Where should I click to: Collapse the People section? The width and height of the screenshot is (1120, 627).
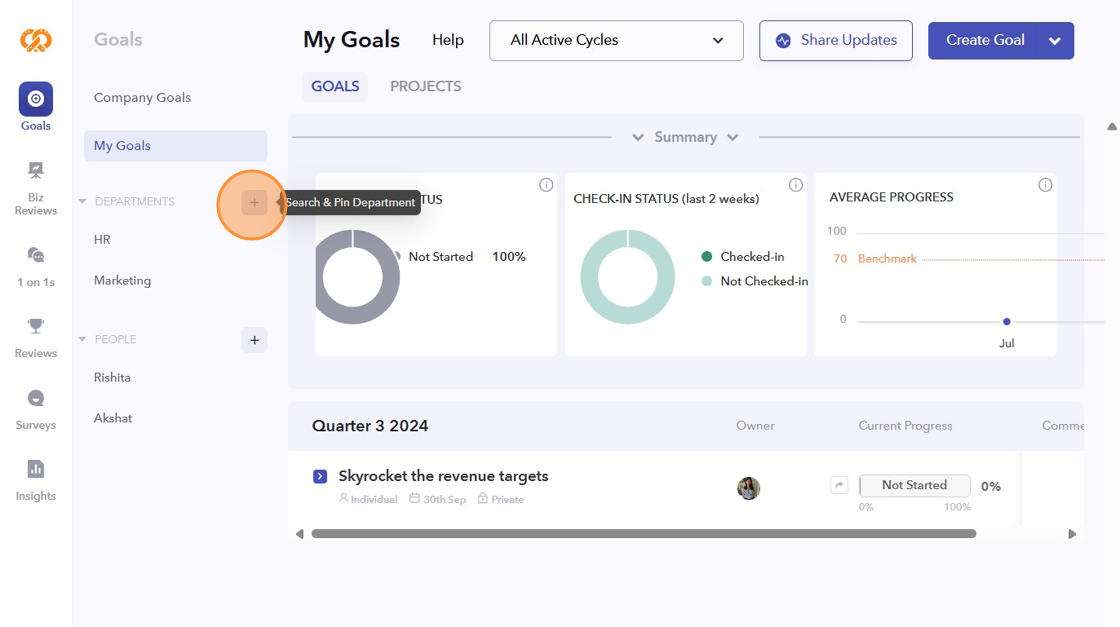(x=82, y=340)
